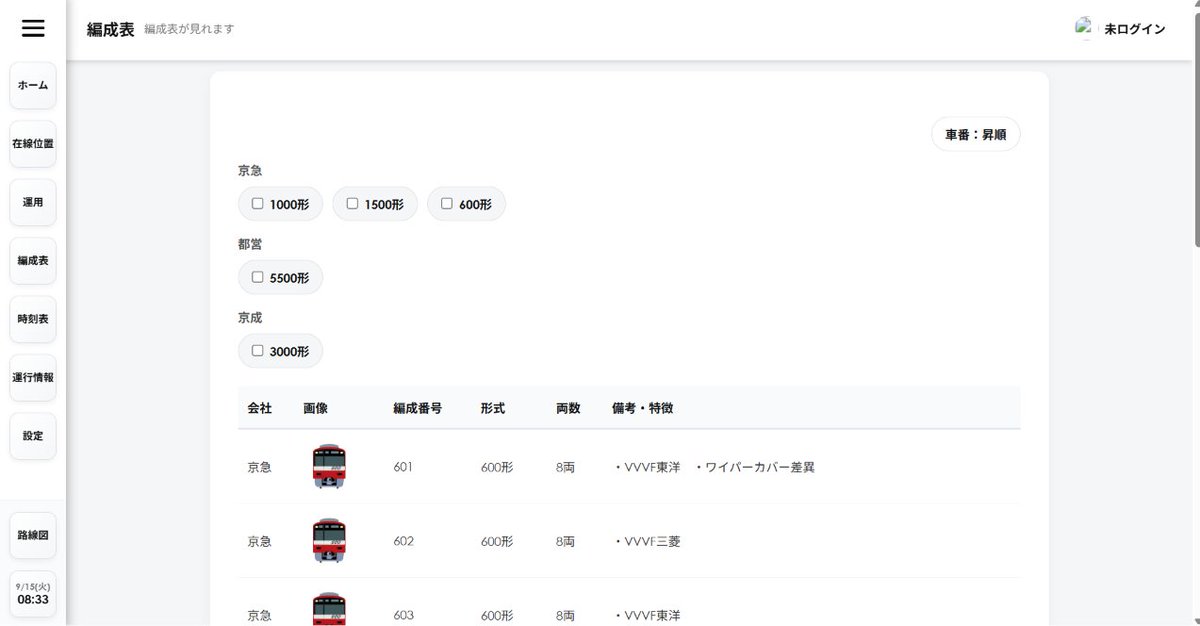Screen dimensions: 1200x626
Task: Click 京急 company cell in row 601
Action: point(260,467)
